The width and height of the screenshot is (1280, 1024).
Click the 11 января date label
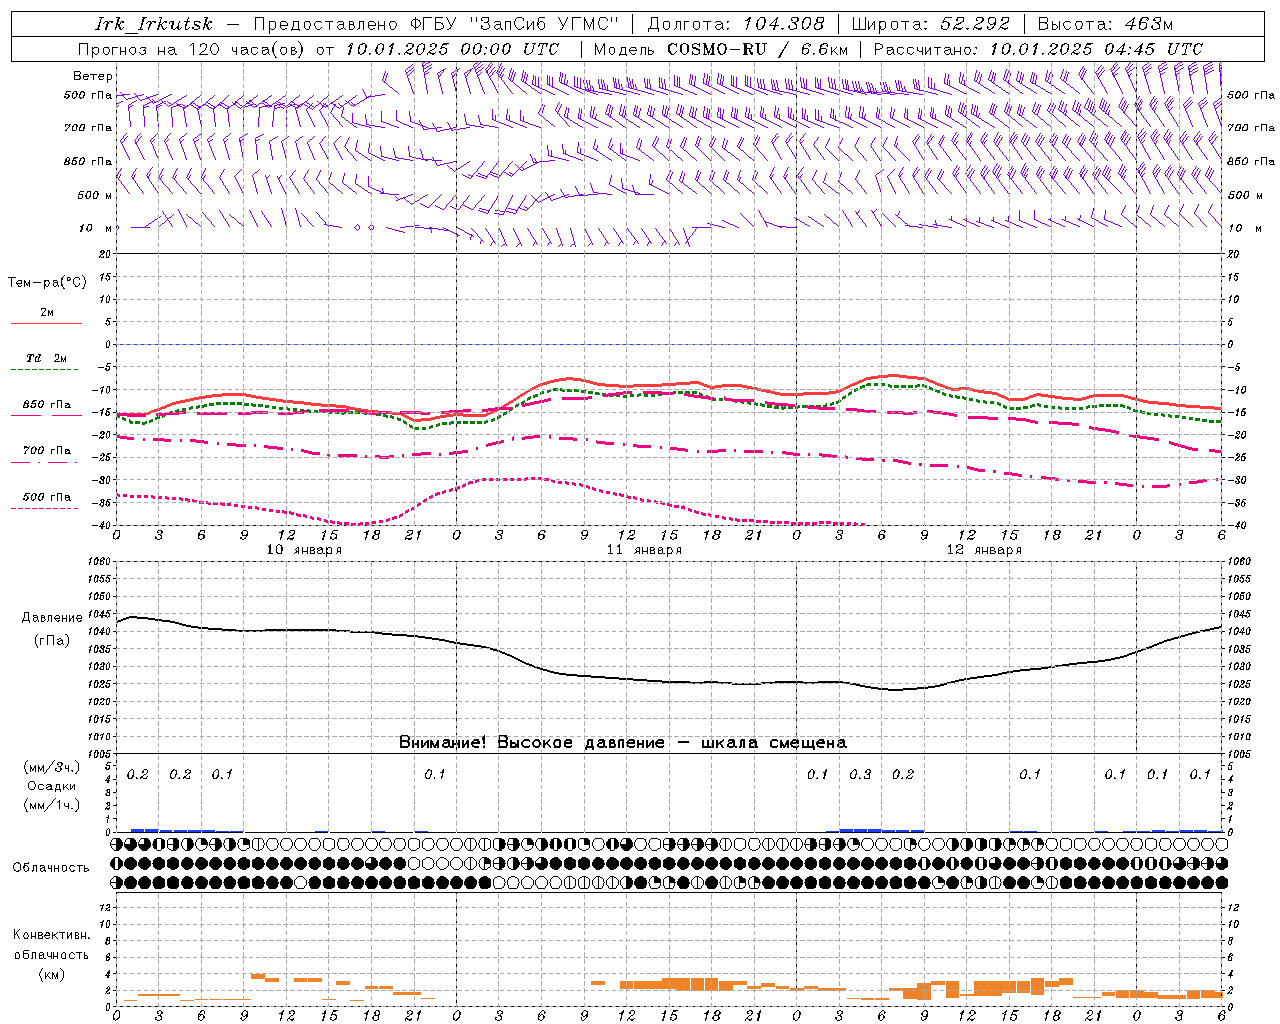coord(644,550)
